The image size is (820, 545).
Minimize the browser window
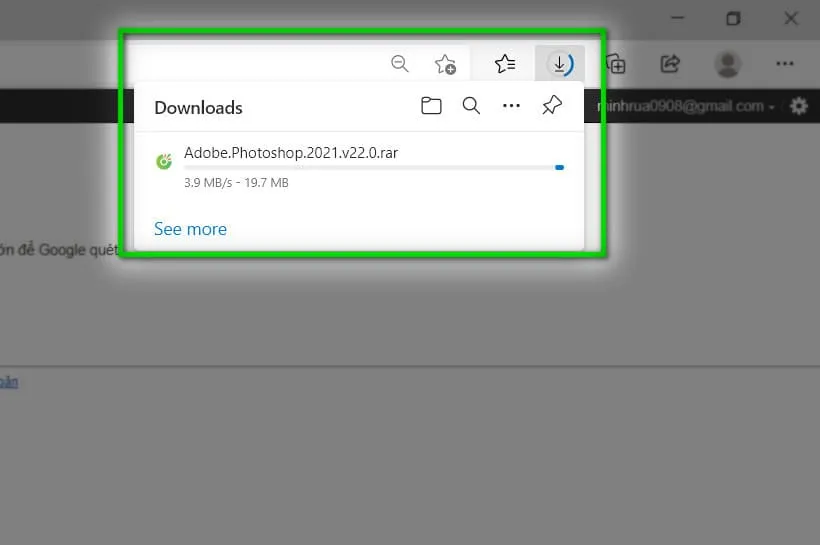pos(677,18)
